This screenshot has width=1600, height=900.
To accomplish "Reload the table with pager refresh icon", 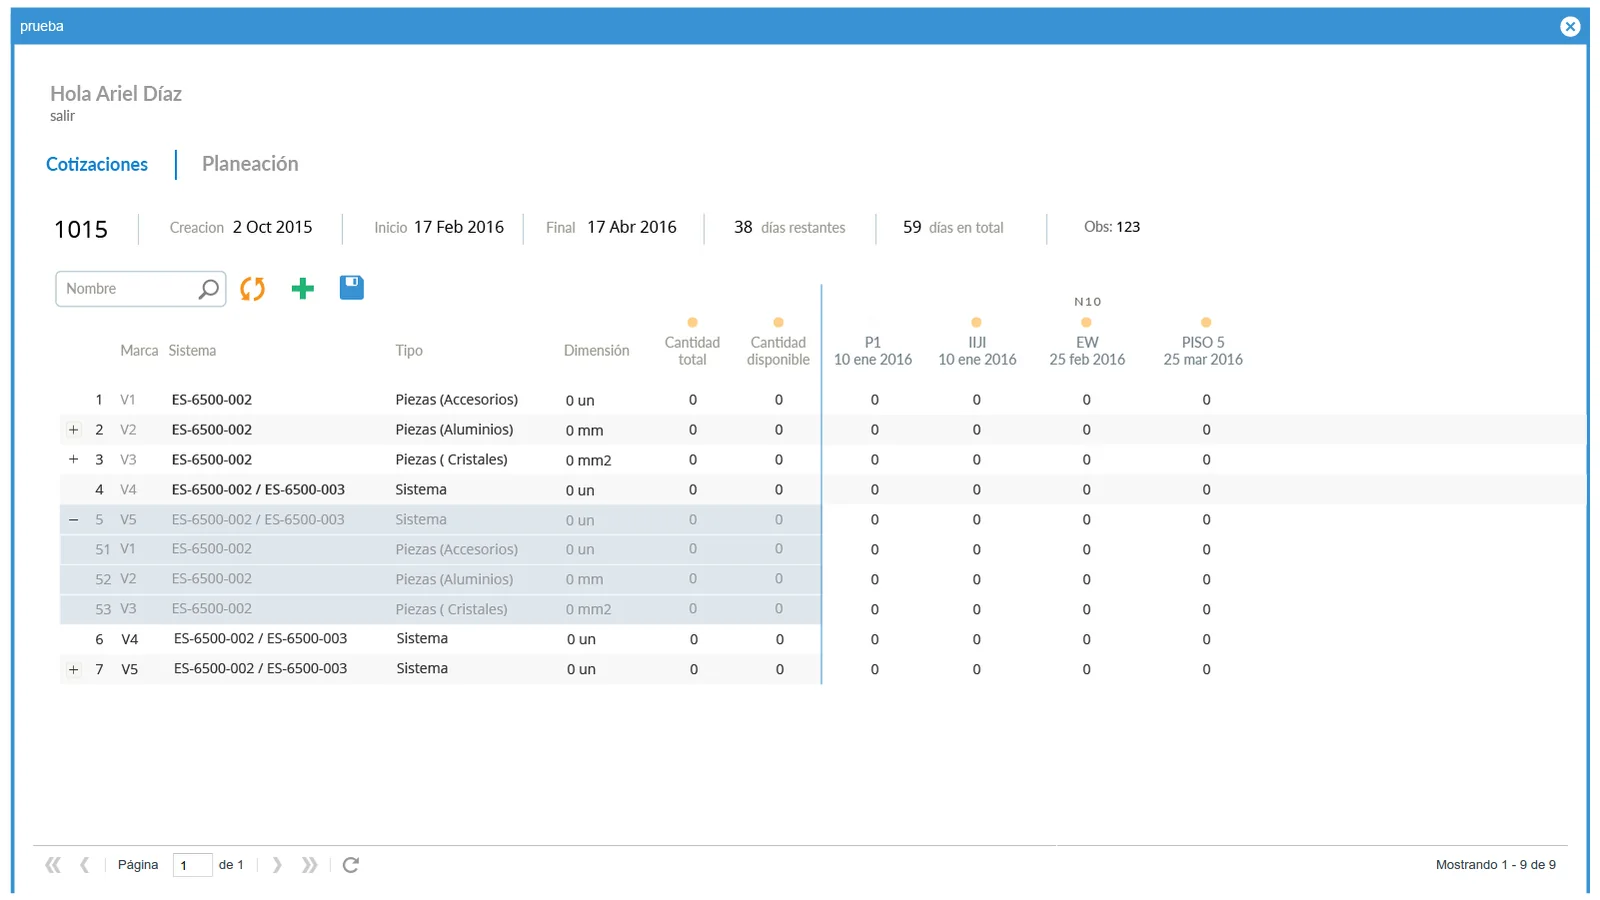I will point(351,865).
